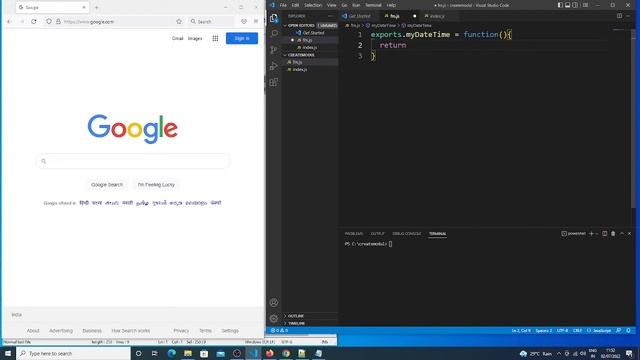This screenshot has width=640, height=360.
Task: Open Windows notification center icon
Action: coord(629,353)
